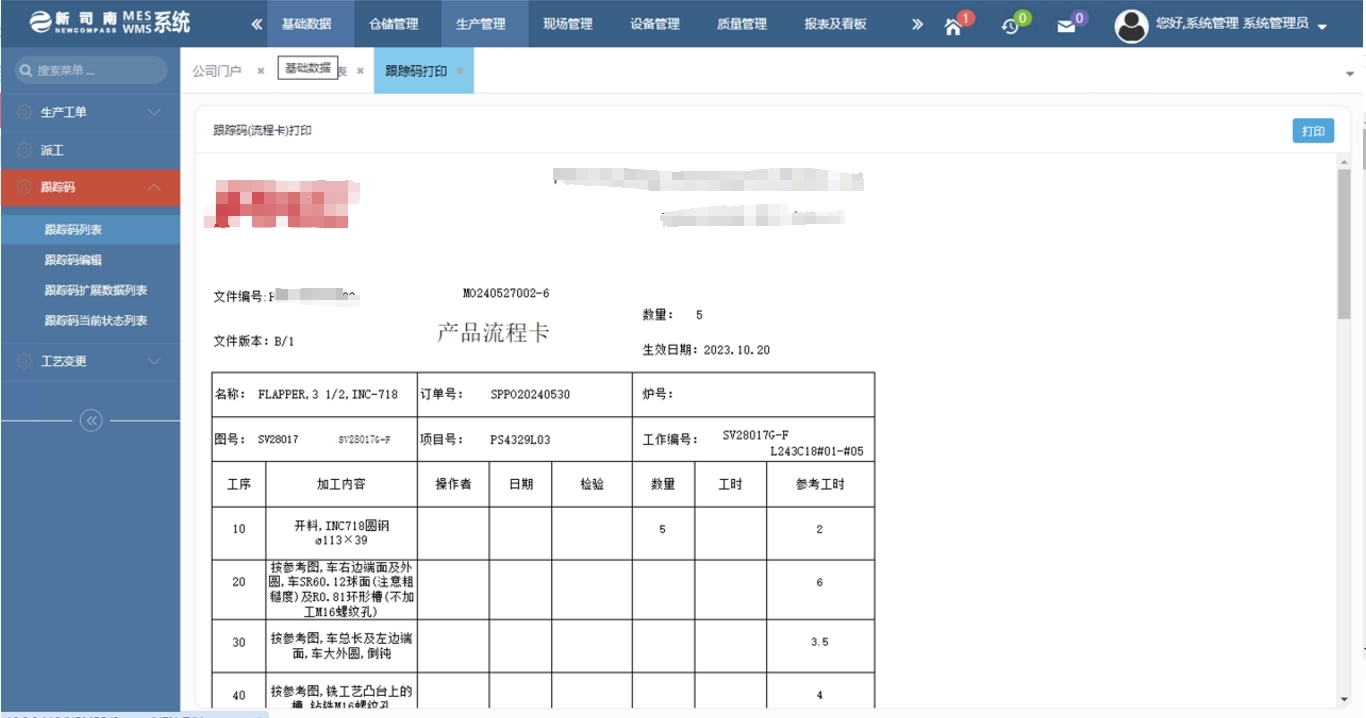Click the name FLAPPER,3 1/2,INC-718
1366x718 pixels.
tap(328, 394)
